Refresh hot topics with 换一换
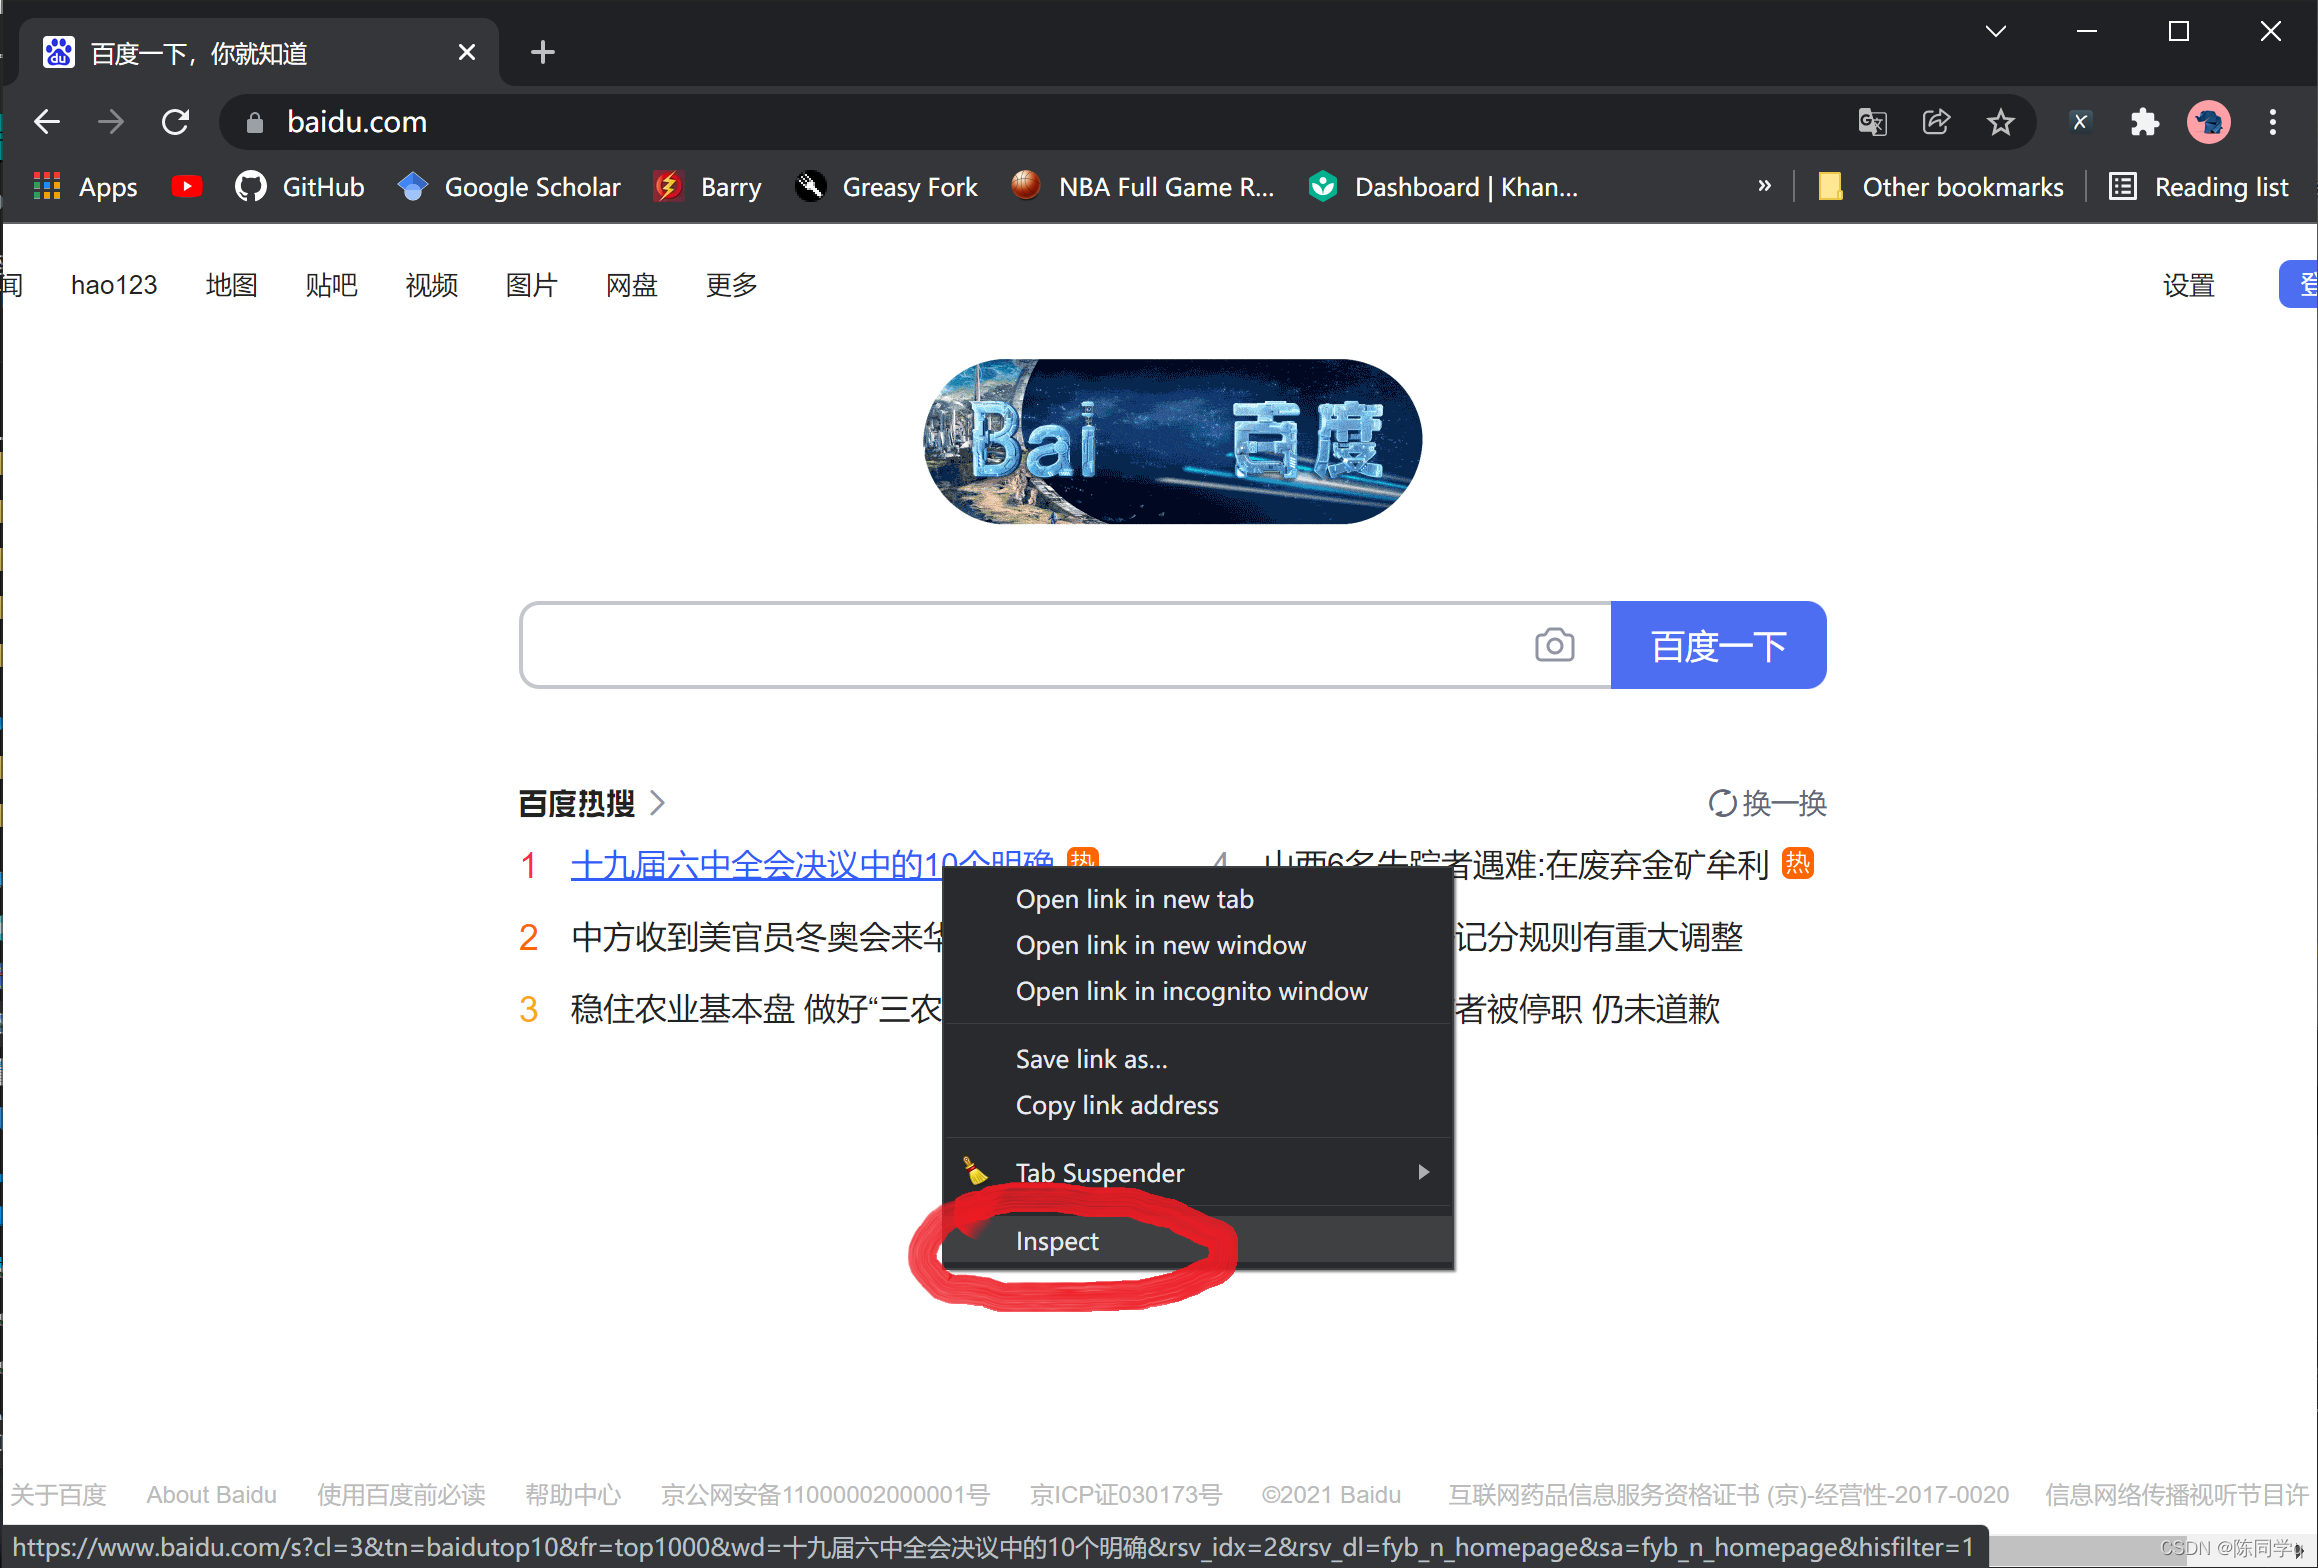2318x1568 pixels. pyautogui.click(x=1768, y=803)
